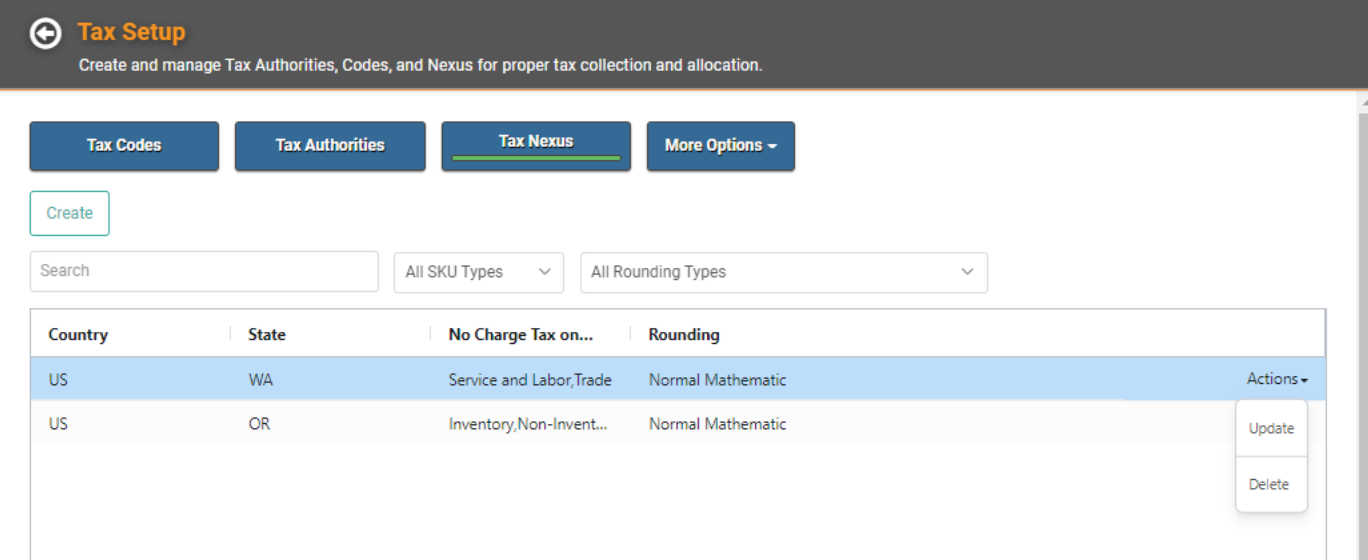Click the scrollbar up arrow at right edge
This screenshot has width=1368, height=560.
click(x=1362, y=102)
